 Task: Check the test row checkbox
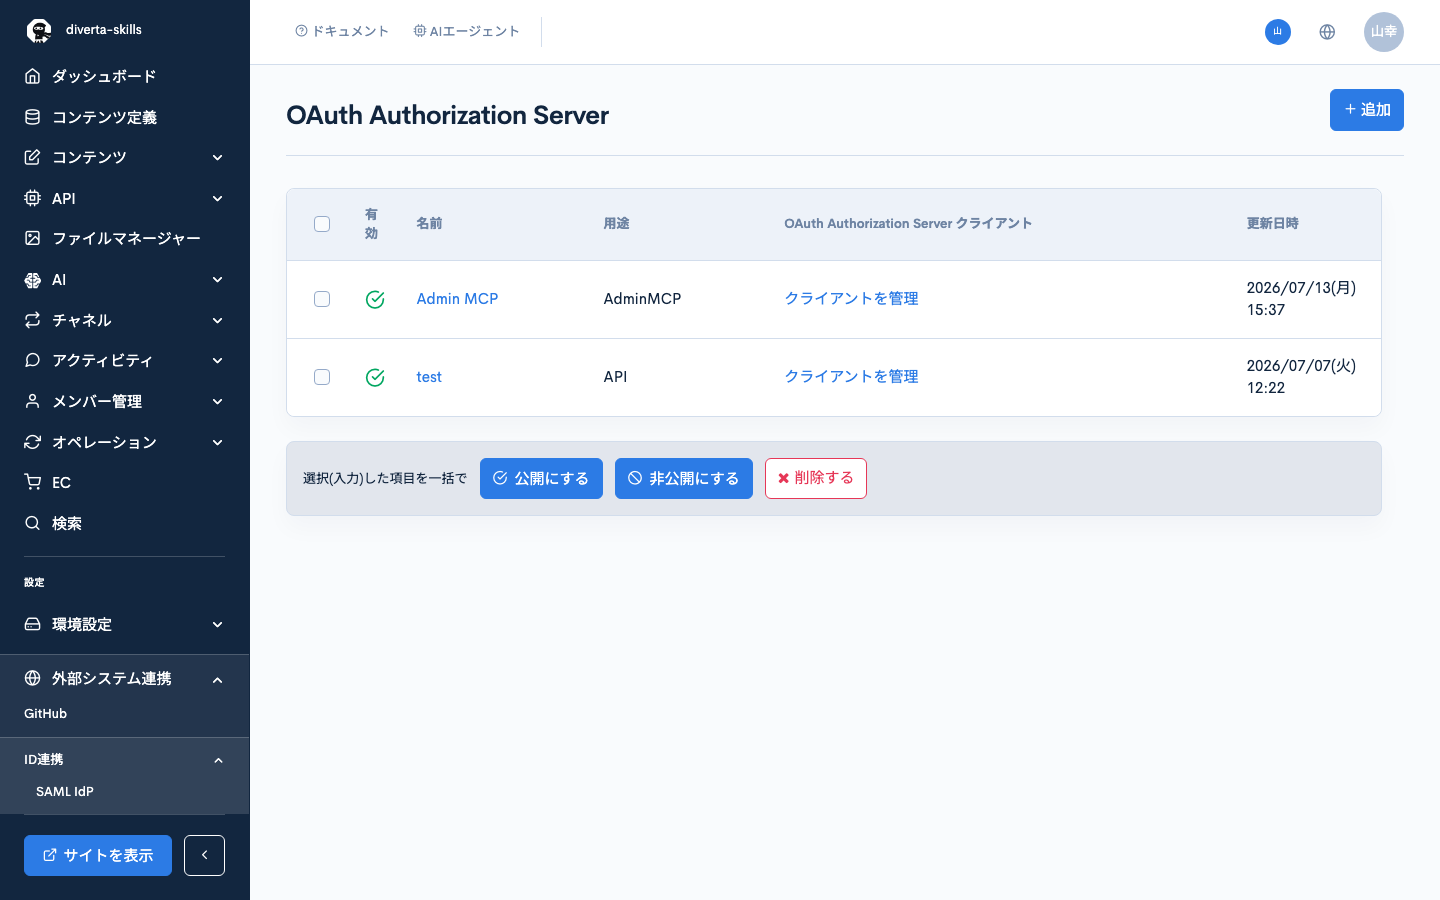point(322,377)
